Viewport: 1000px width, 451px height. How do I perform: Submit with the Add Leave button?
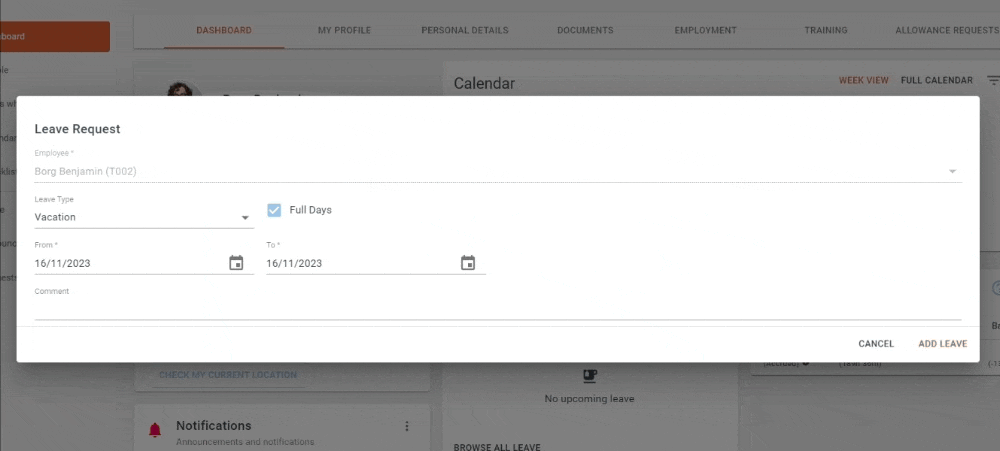click(943, 344)
